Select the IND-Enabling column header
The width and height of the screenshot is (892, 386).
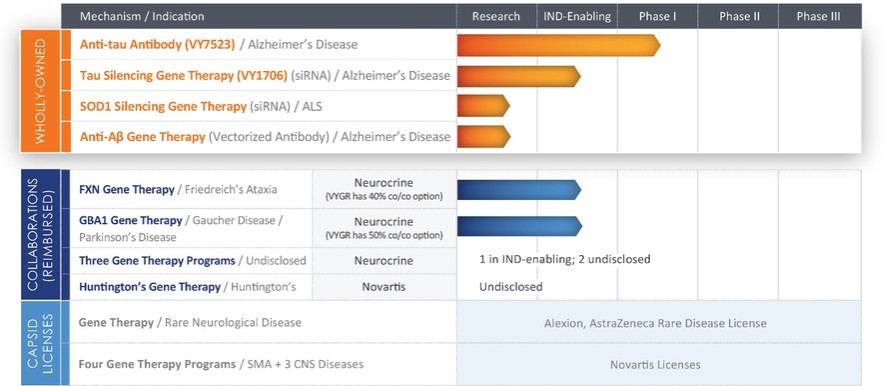pyautogui.click(x=577, y=16)
